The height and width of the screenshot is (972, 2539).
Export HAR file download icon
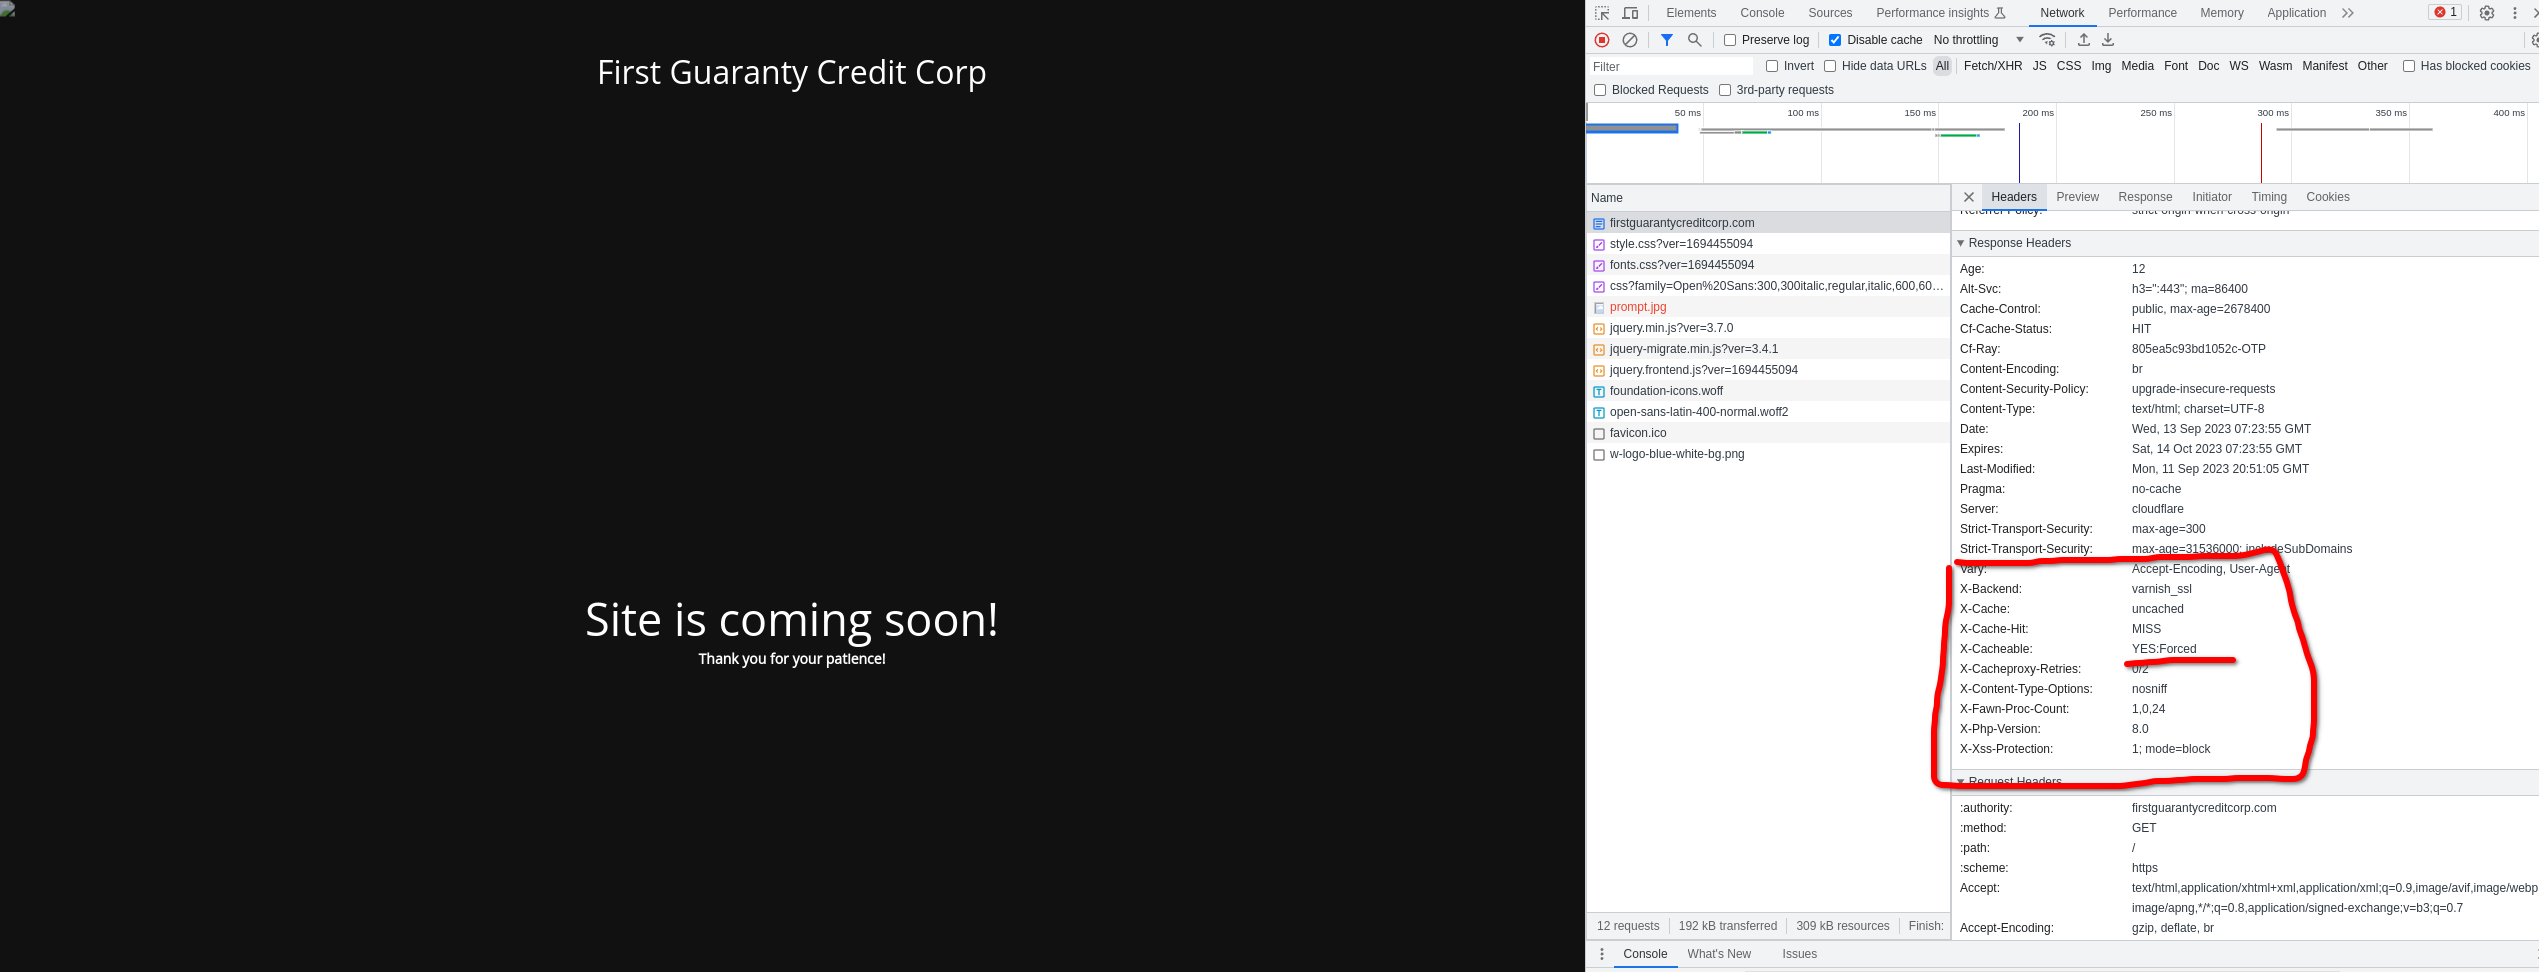point(2108,40)
